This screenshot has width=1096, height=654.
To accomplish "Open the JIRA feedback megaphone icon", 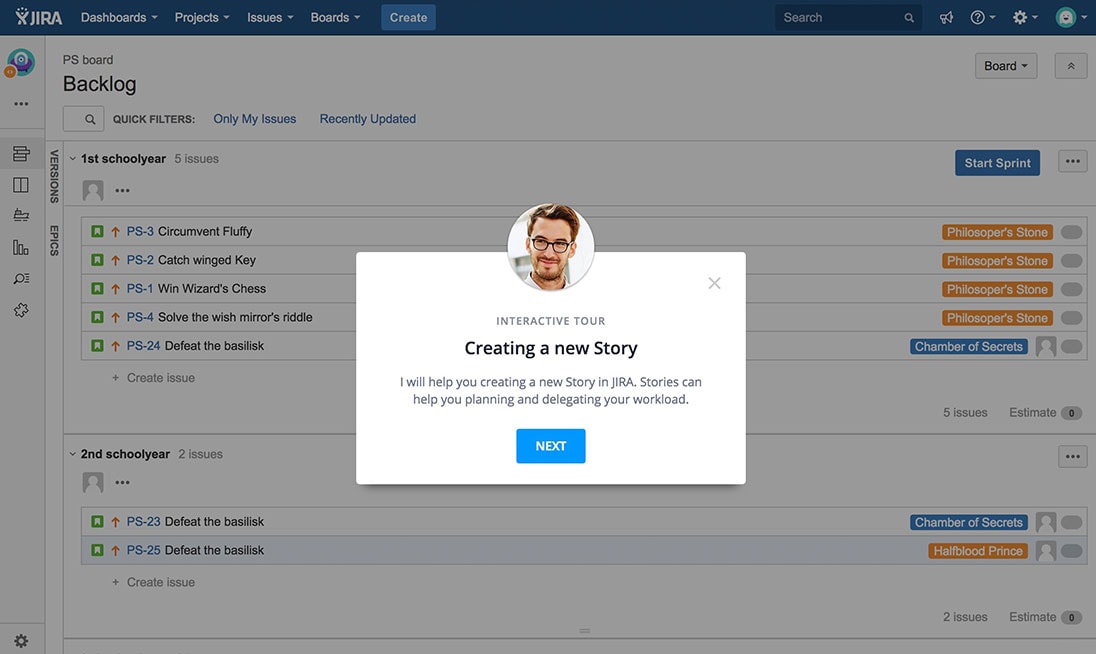I will (x=946, y=17).
